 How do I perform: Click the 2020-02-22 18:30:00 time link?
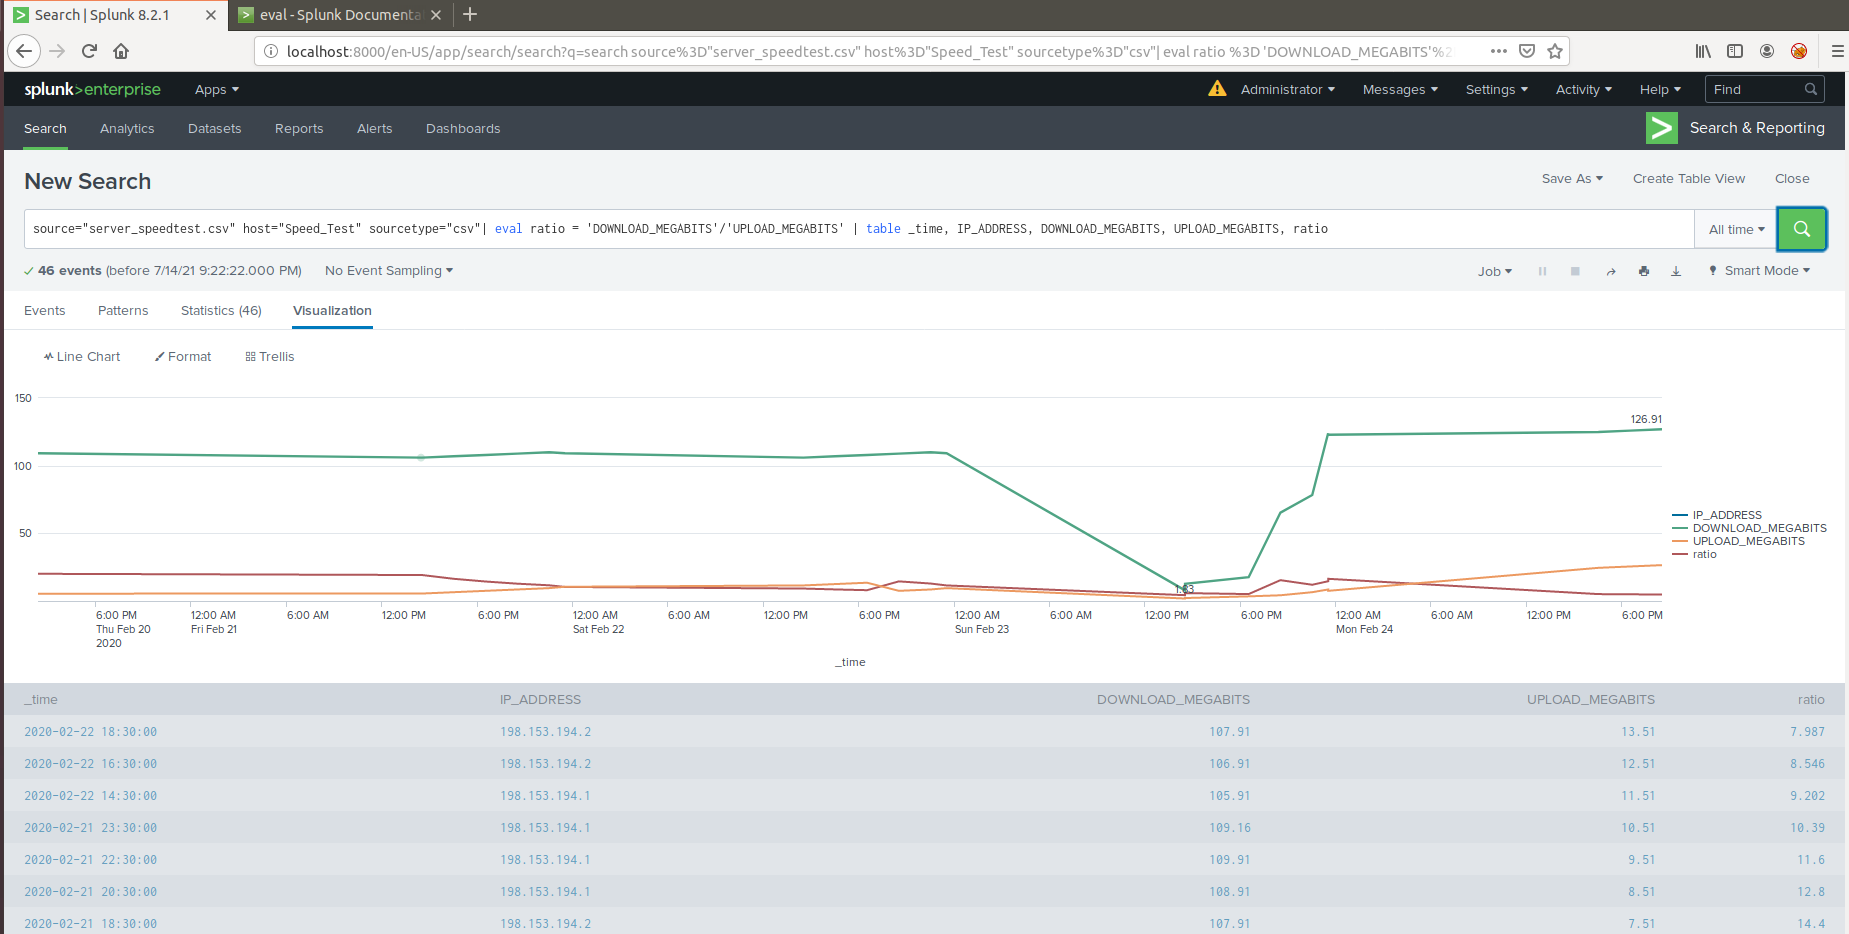click(x=91, y=732)
